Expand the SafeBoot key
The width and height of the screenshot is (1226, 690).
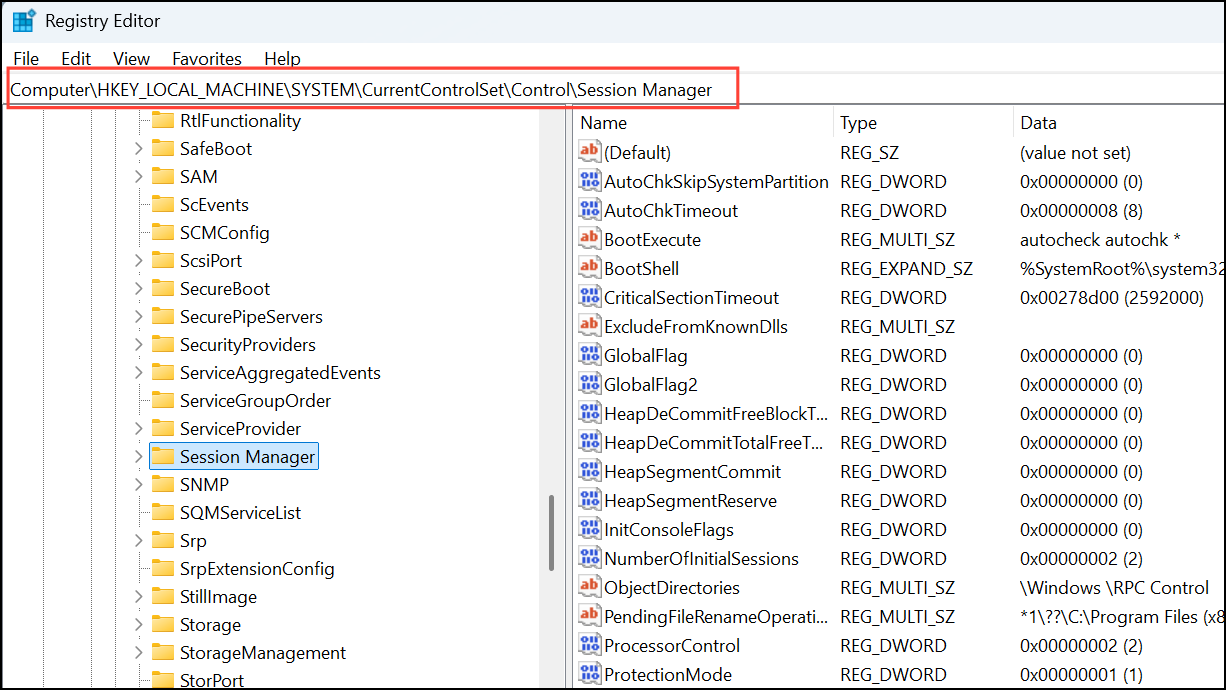tap(138, 149)
